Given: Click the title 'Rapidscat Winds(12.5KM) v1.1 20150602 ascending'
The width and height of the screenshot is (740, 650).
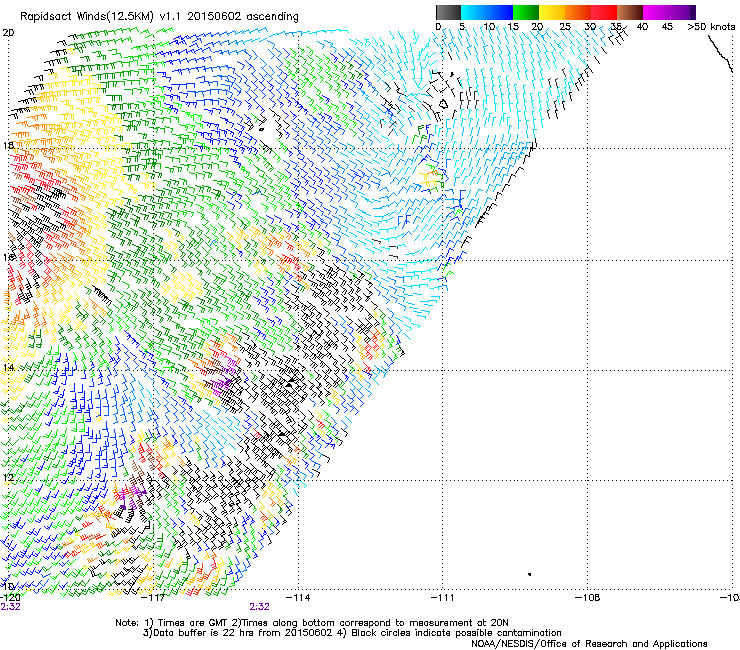Looking at the screenshot, I should (x=159, y=17).
